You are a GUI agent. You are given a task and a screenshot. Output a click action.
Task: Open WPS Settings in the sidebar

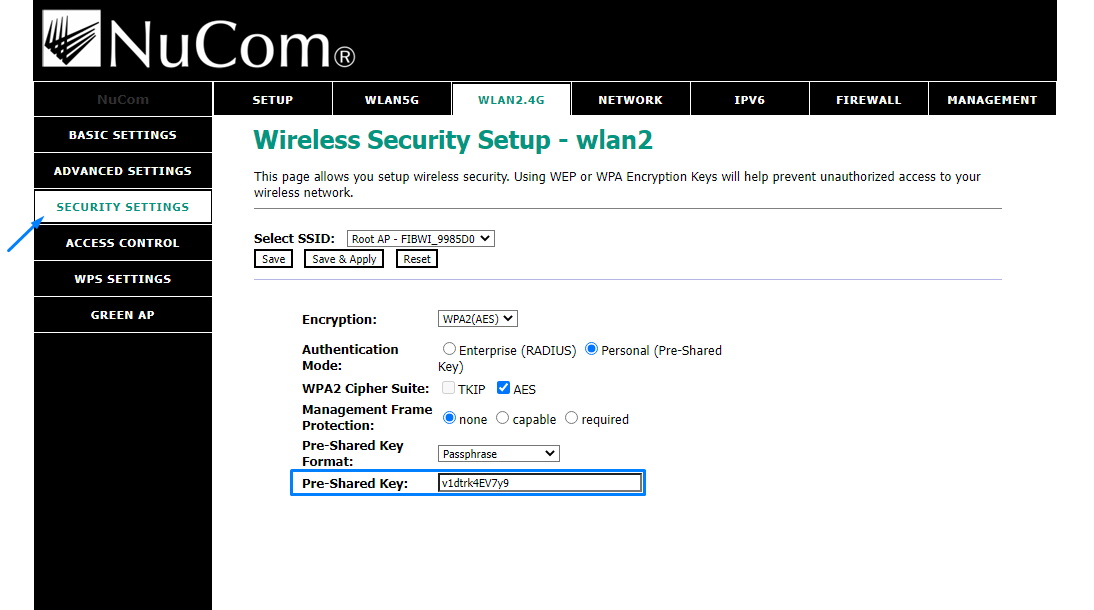pos(123,279)
